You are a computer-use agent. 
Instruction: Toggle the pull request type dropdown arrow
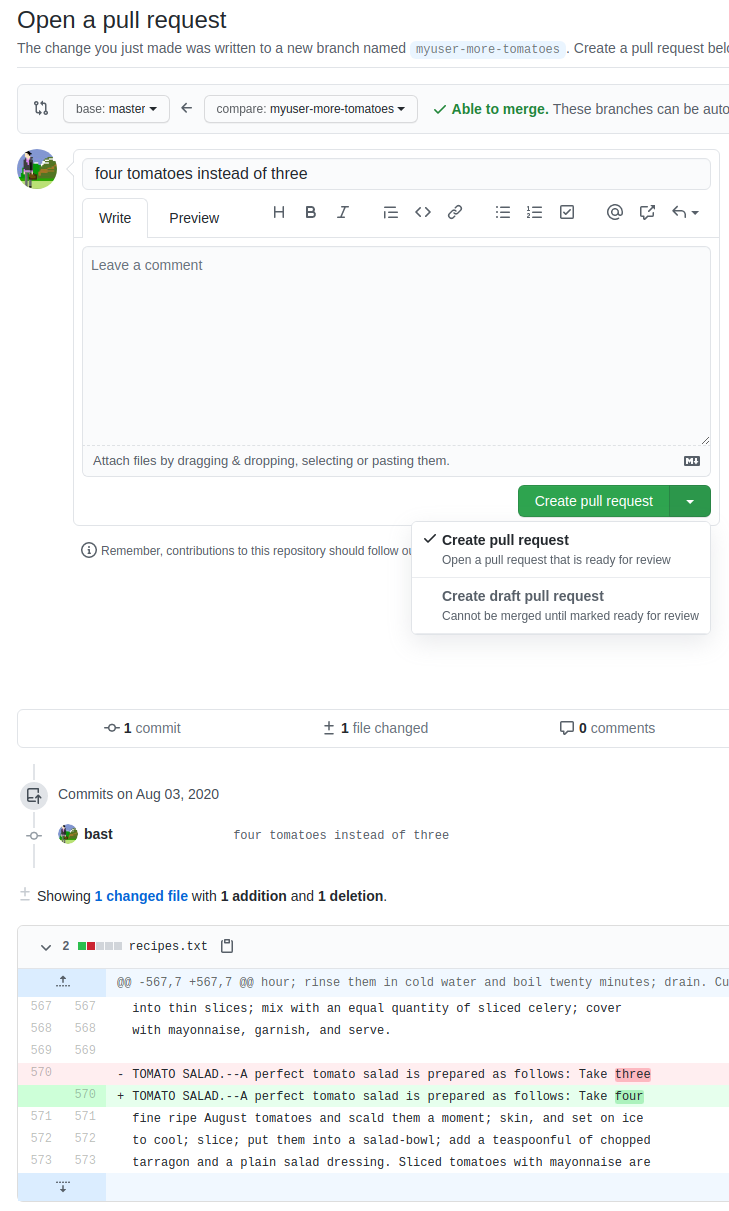pyautogui.click(x=690, y=501)
